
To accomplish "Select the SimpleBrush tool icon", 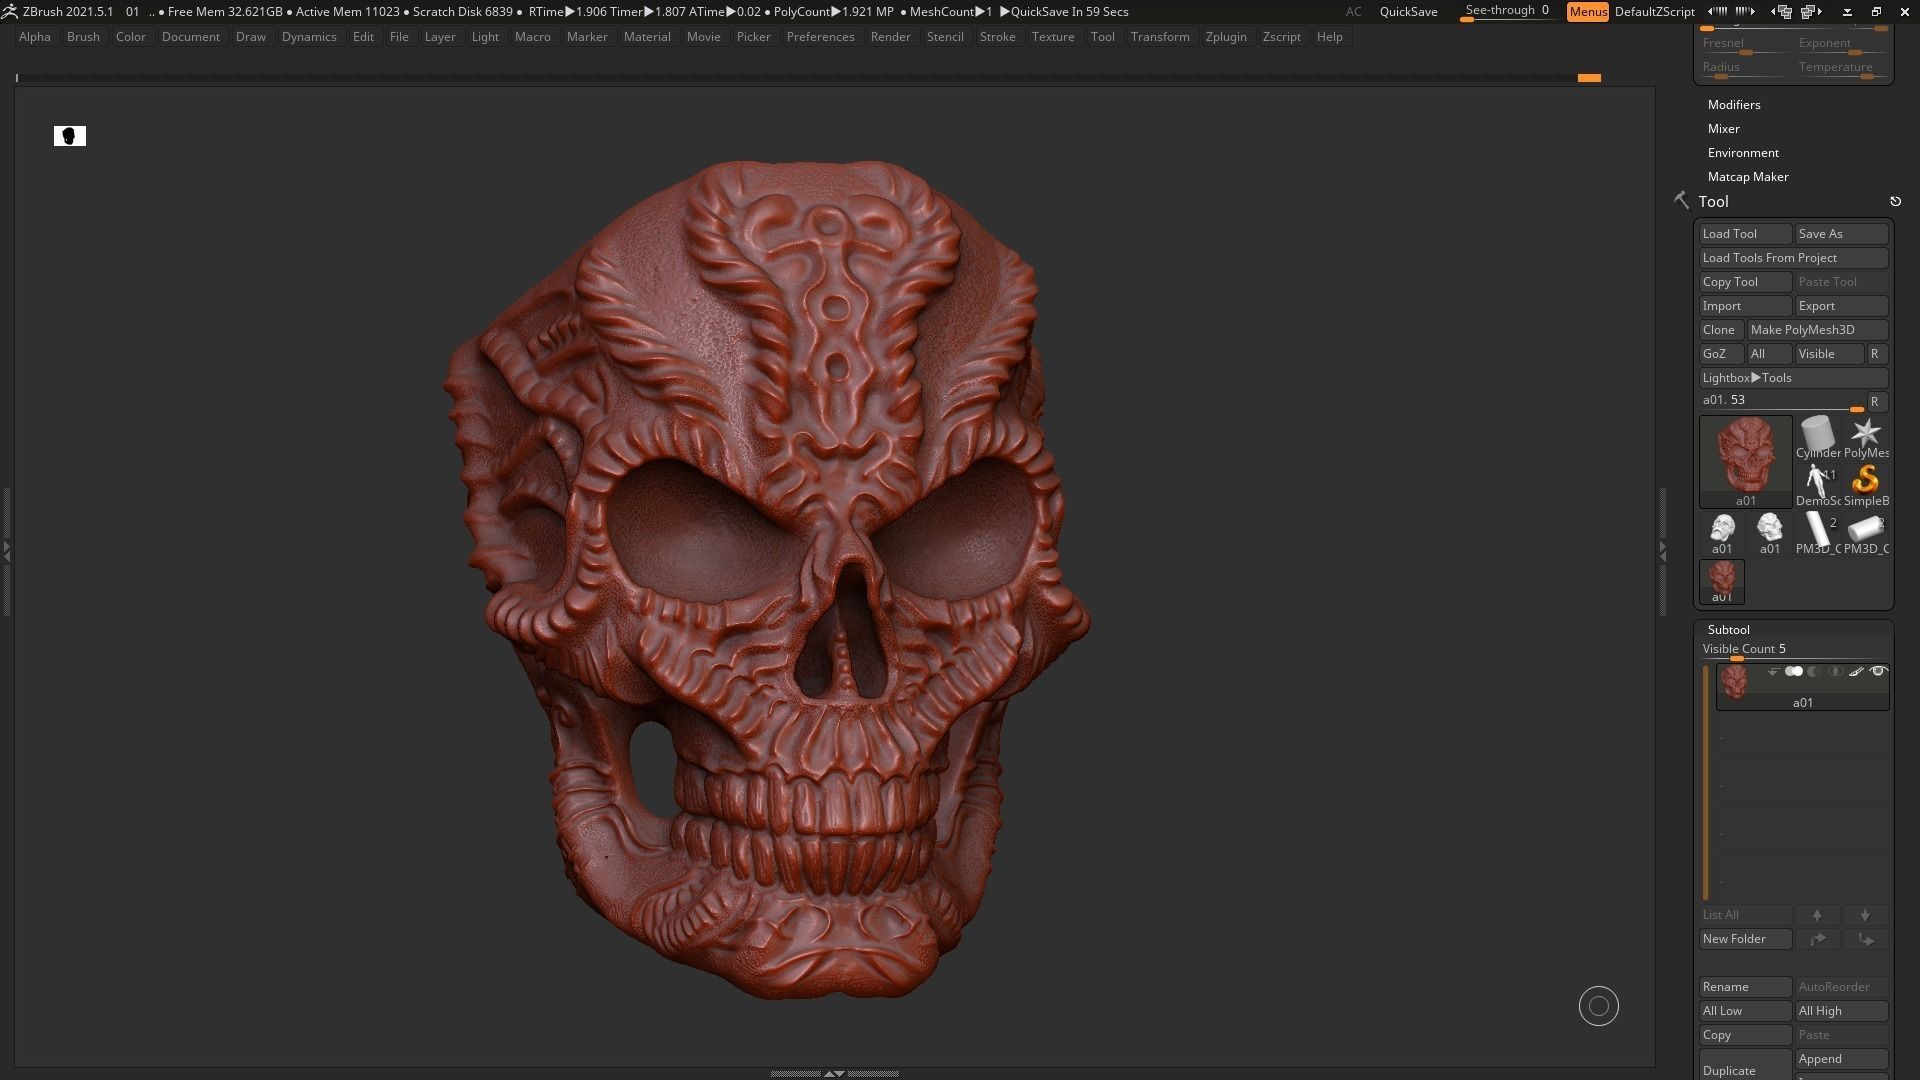I will 1866,486.
